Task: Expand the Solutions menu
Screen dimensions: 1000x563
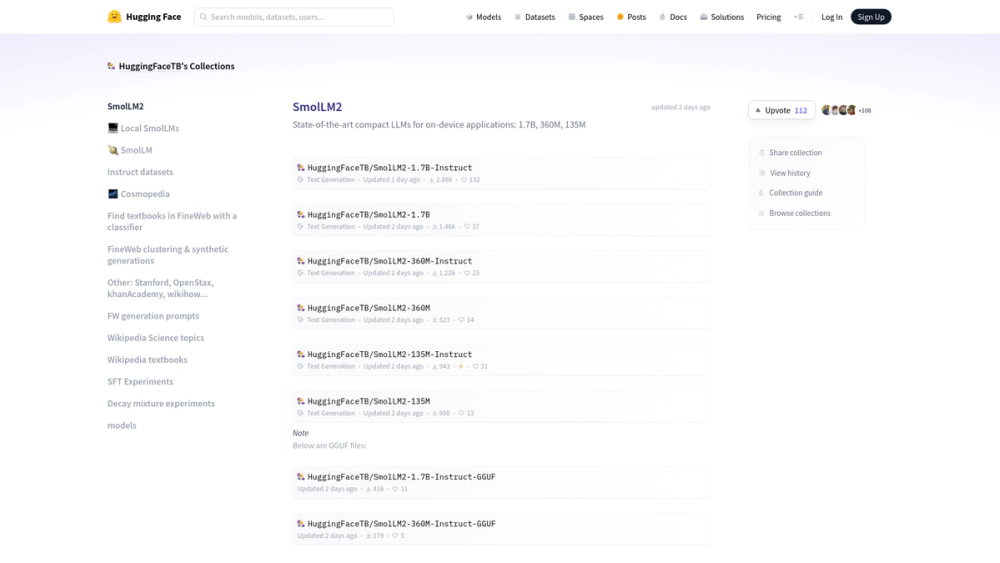Action: [x=722, y=17]
